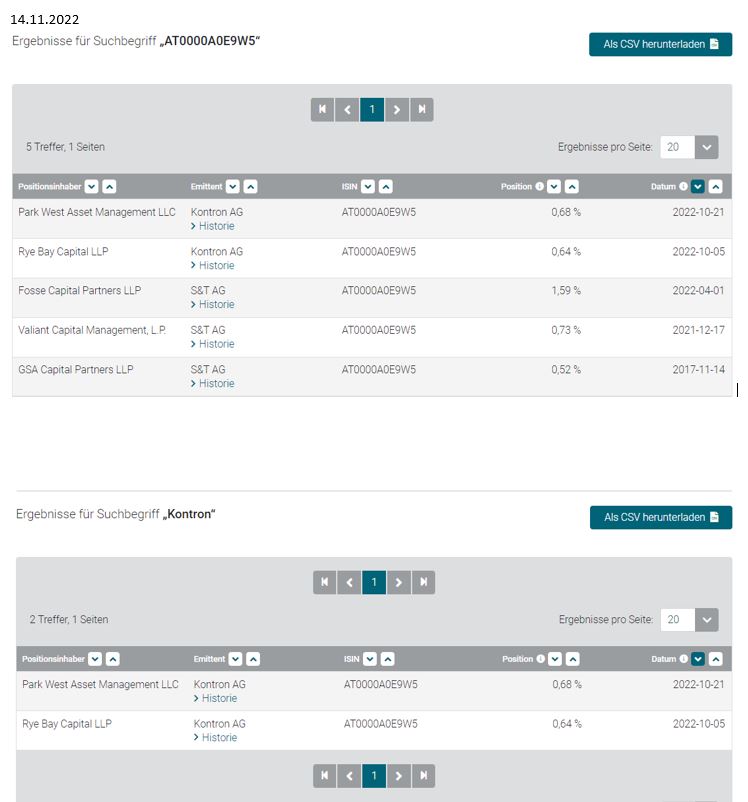Sort ISIN descending in the Kontron results table
The image size is (748, 802).
[x=369, y=658]
